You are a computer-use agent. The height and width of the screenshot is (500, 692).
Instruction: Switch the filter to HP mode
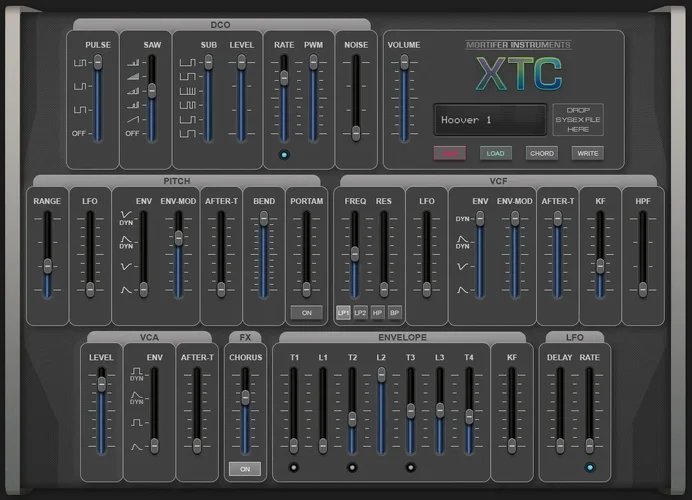(x=377, y=313)
